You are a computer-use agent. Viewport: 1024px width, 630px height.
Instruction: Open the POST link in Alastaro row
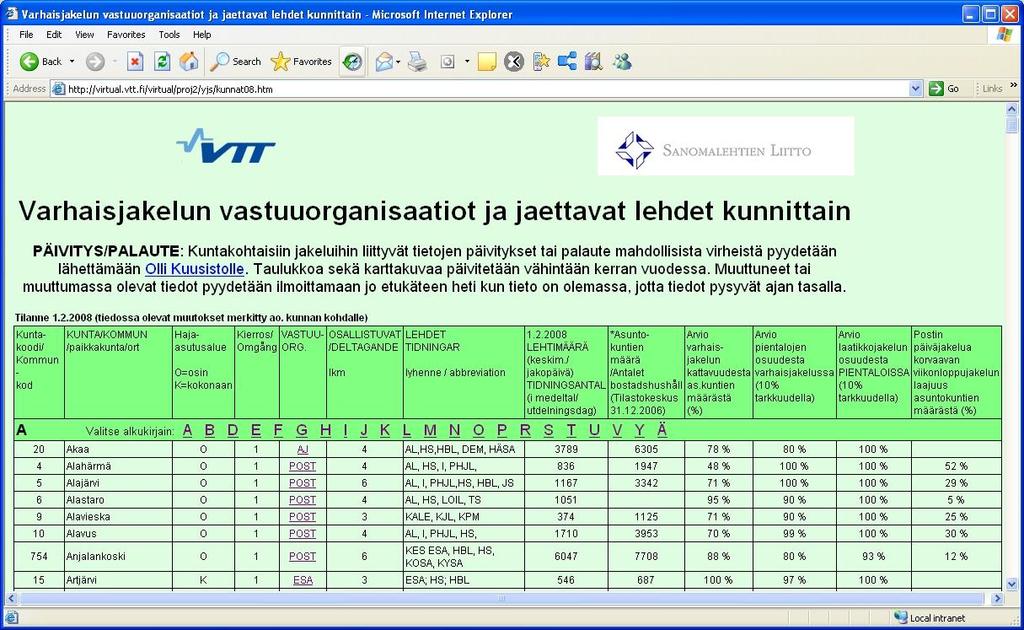pos(302,500)
